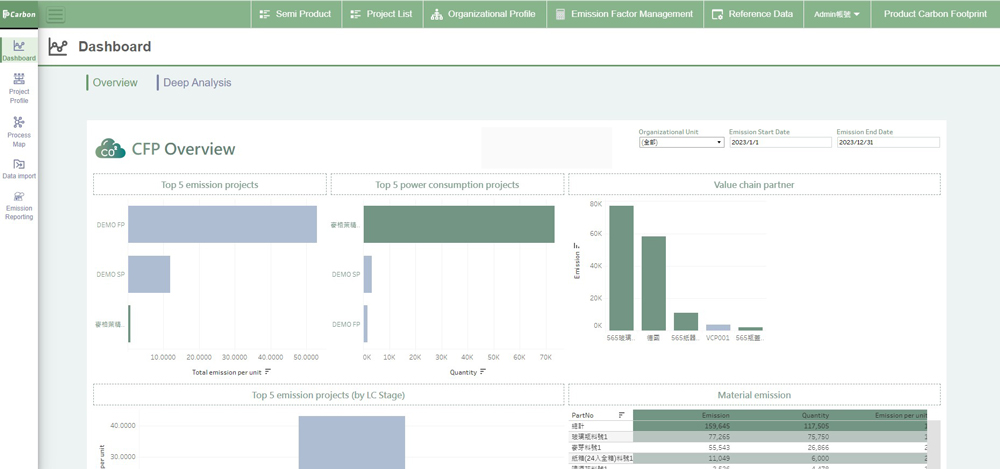
Task: Toggle the hamburger menu in the top bar
Action: click(x=55, y=15)
